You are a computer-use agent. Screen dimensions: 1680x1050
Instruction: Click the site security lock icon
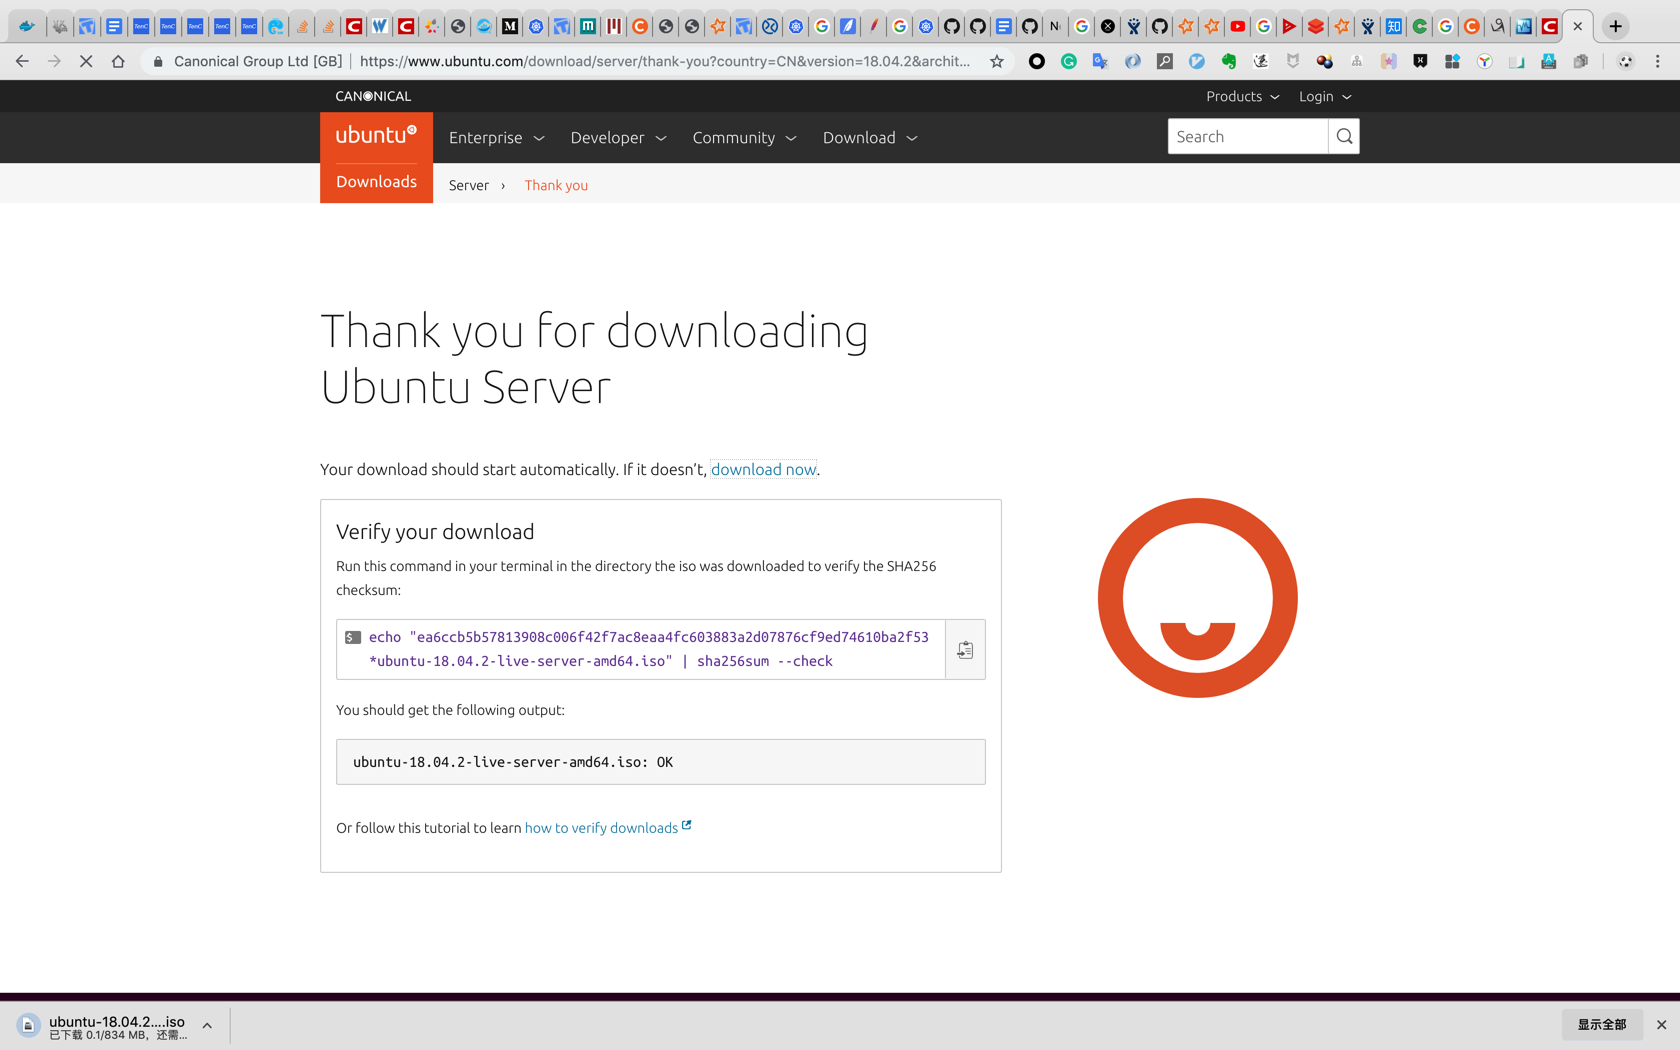(158, 61)
